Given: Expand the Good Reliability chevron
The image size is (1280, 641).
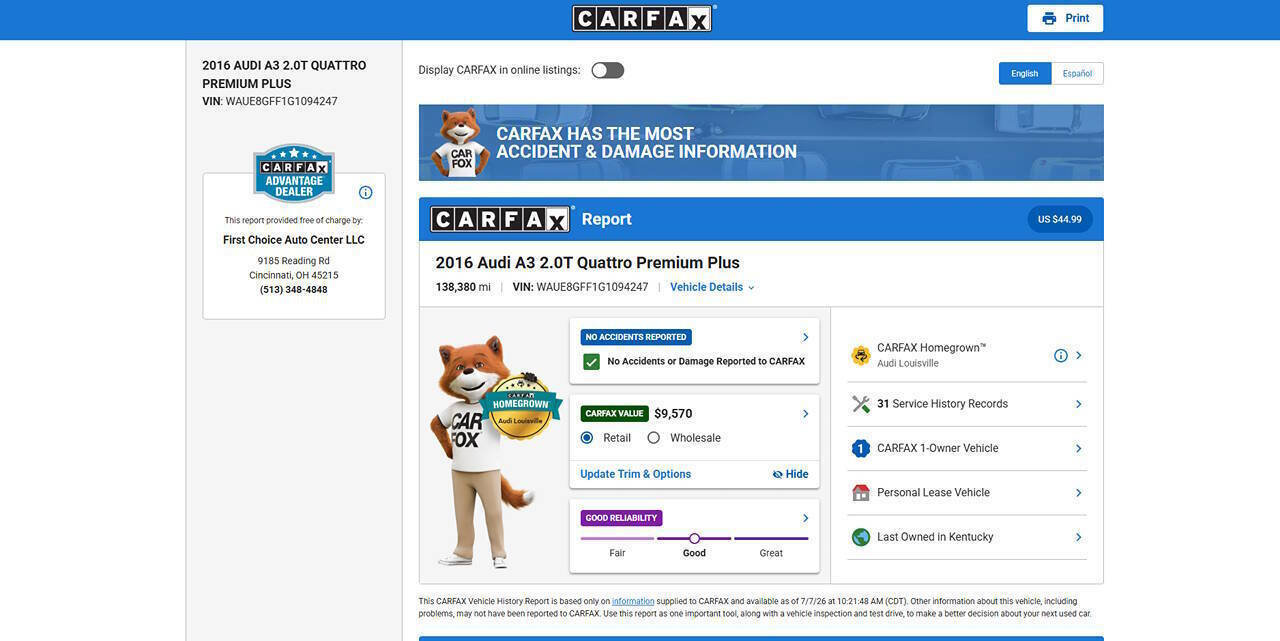Looking at the screenshot, I should click(805, 518).
